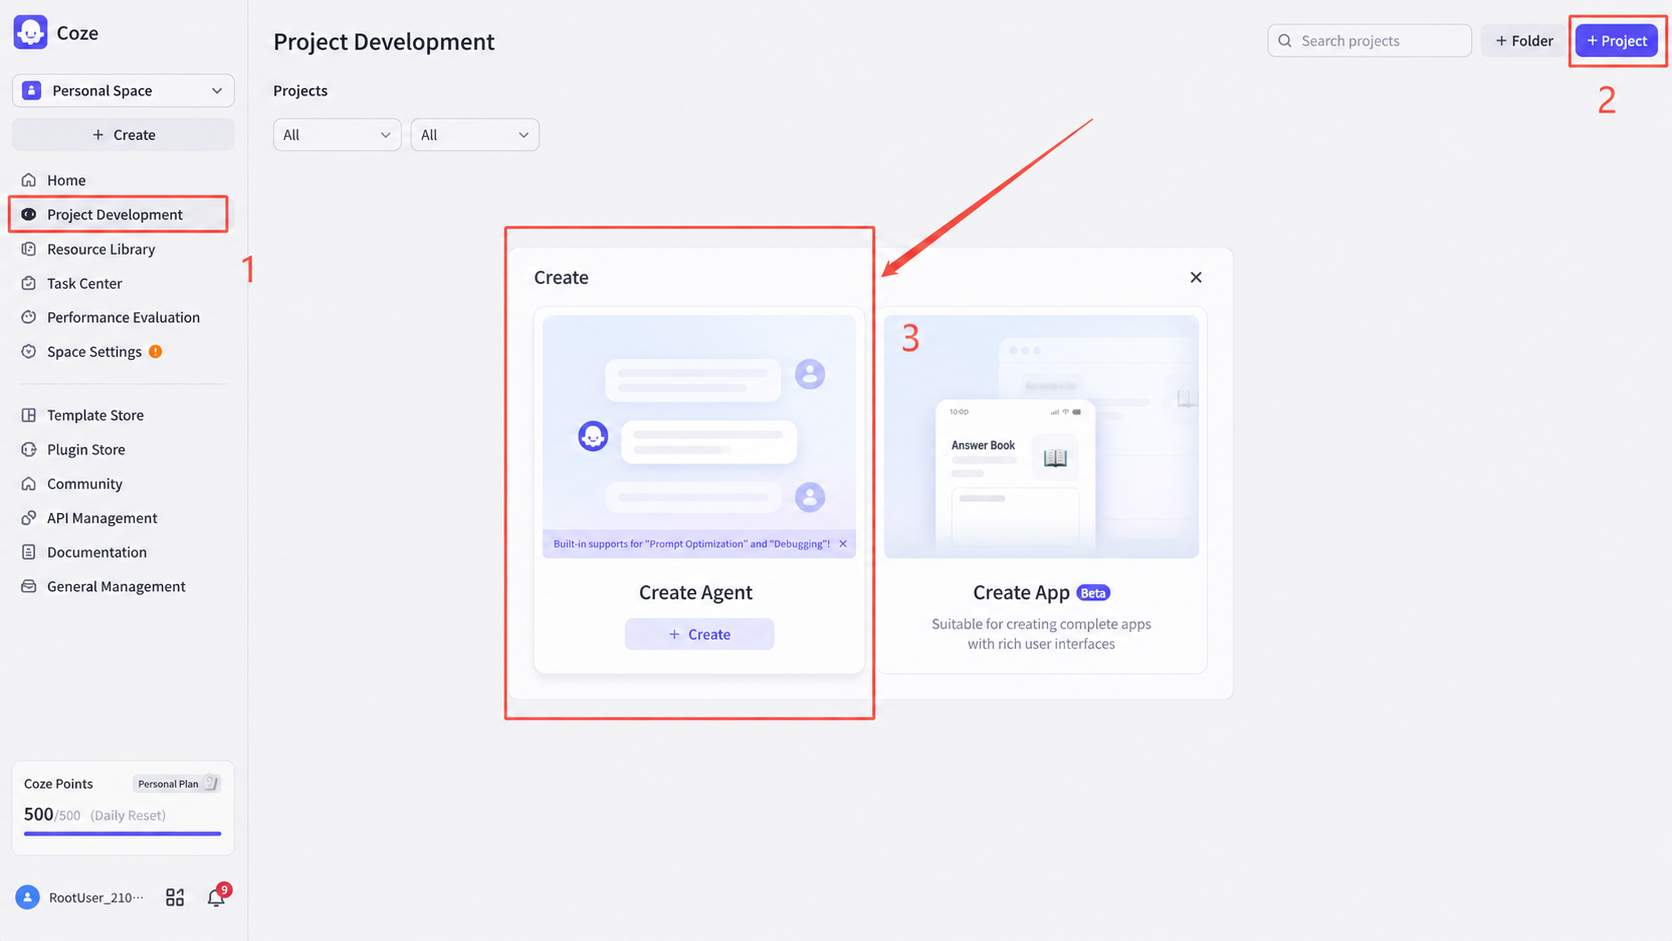
Task: Click the + Folder button
Action: tap(1524, 40)
